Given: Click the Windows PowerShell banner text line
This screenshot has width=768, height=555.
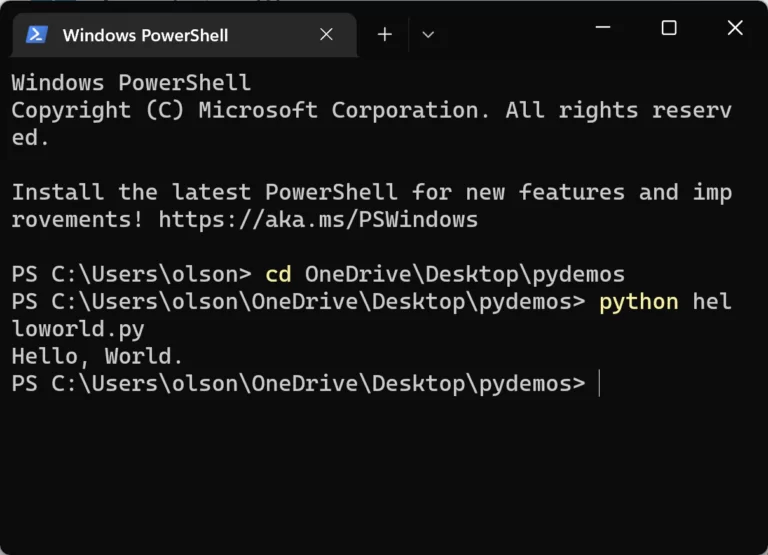Looking at the screenshot, I should [131, 82].
